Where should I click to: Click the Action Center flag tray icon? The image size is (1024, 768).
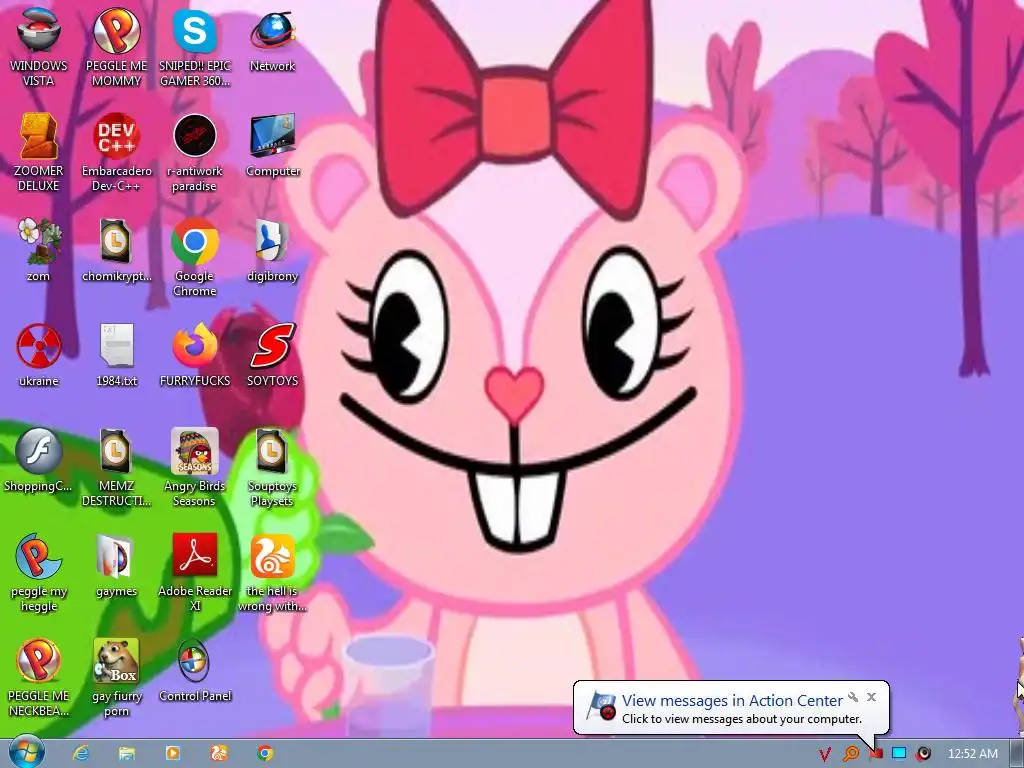(876, 754)
